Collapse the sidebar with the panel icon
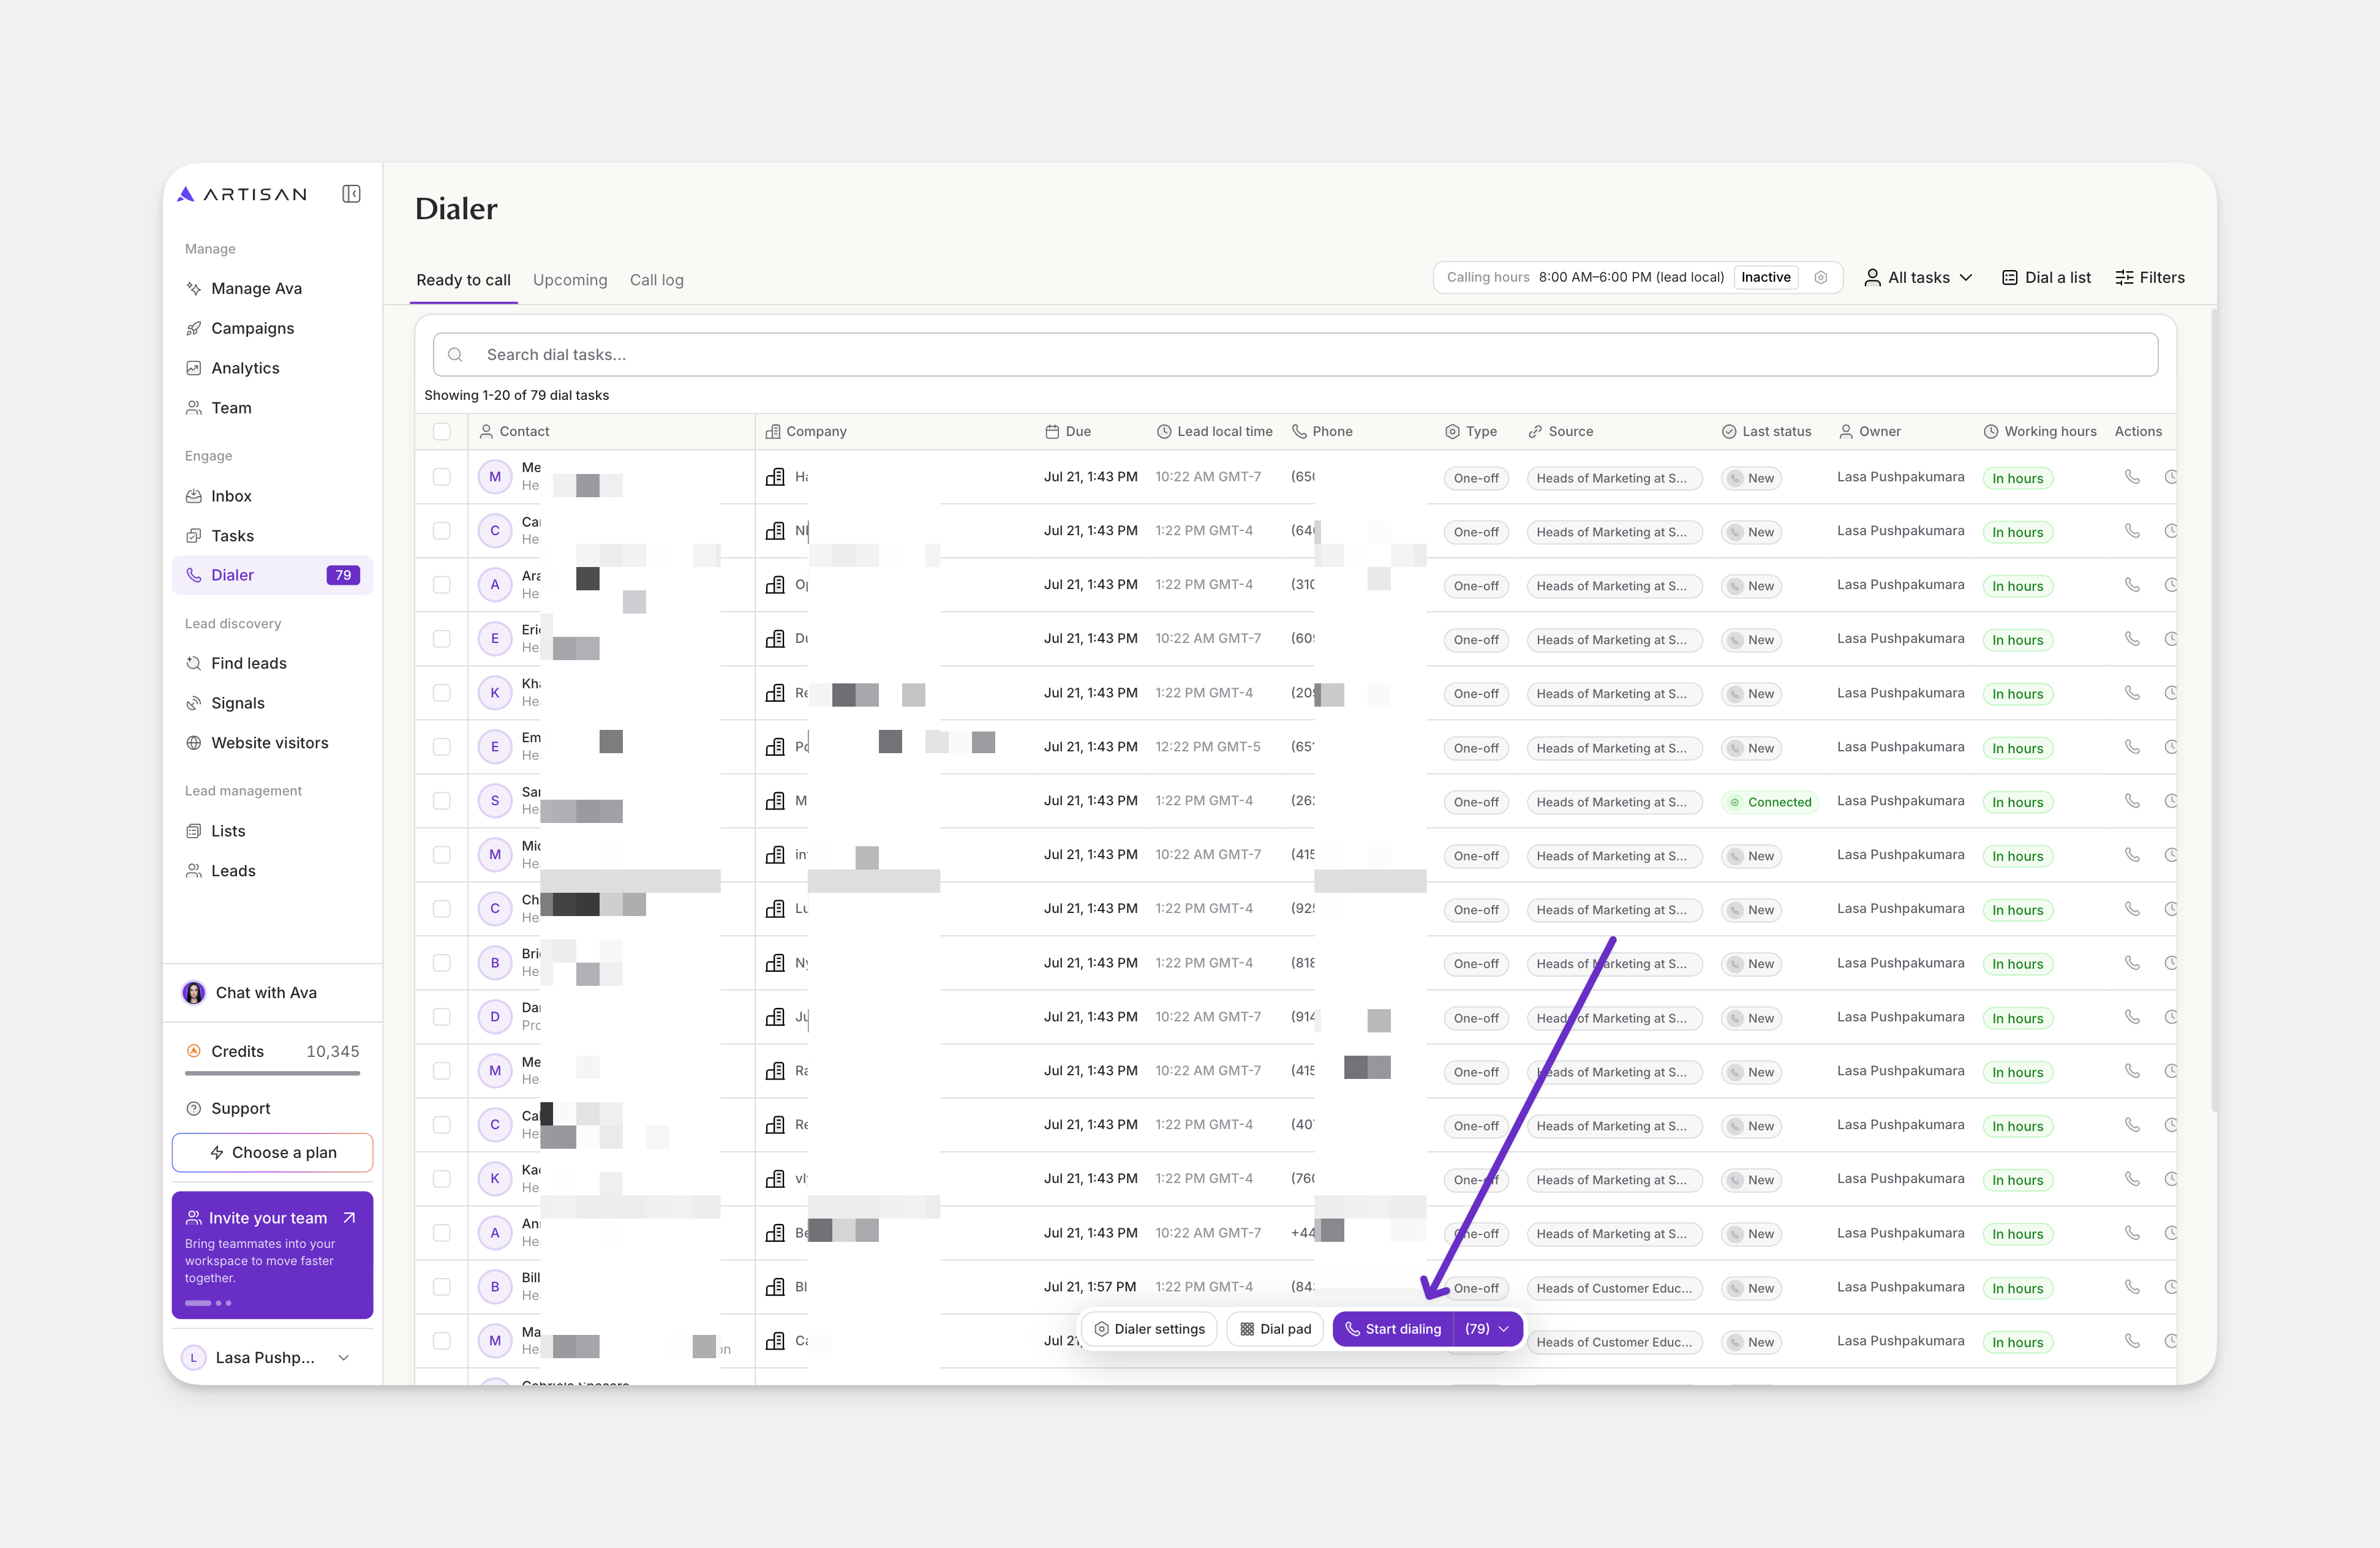This screenshot has width=2380, height=1548. 351,194
